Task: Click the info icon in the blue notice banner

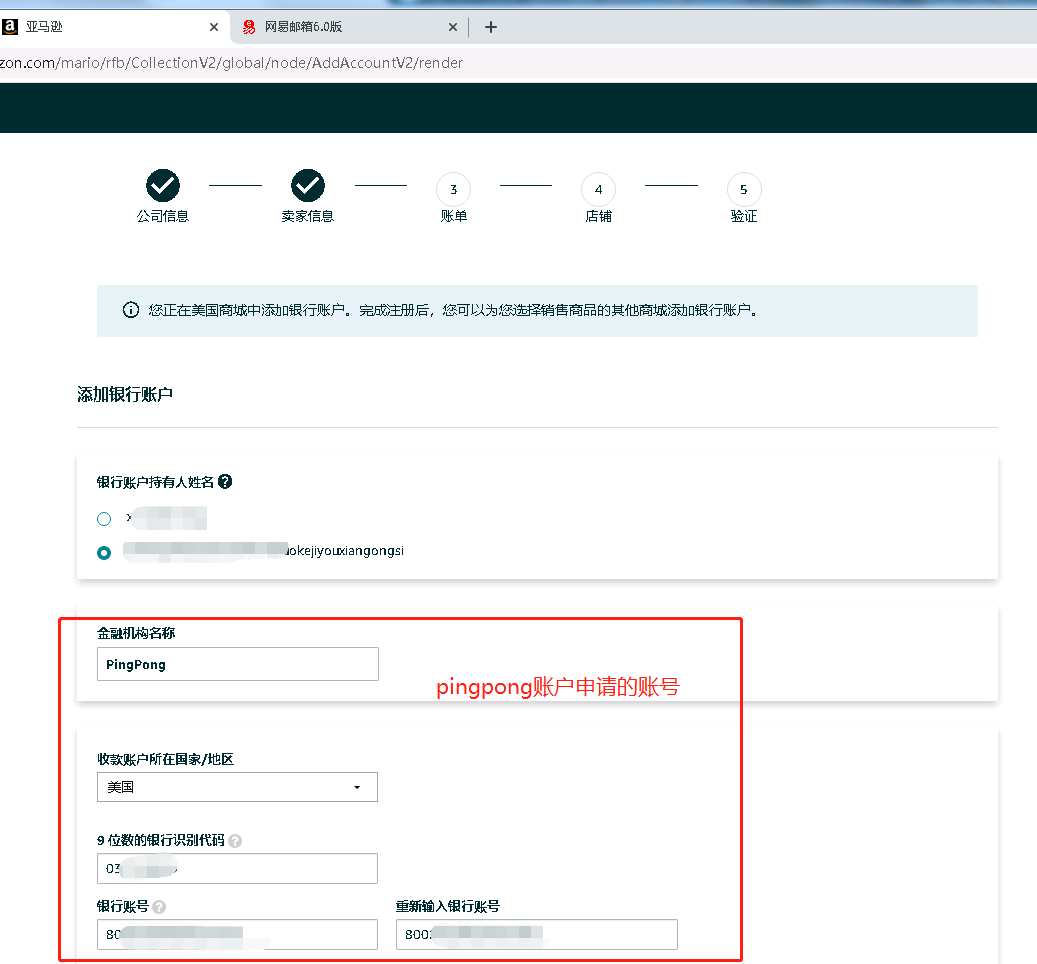Action: pyautogui.click(x=131, y=311)
